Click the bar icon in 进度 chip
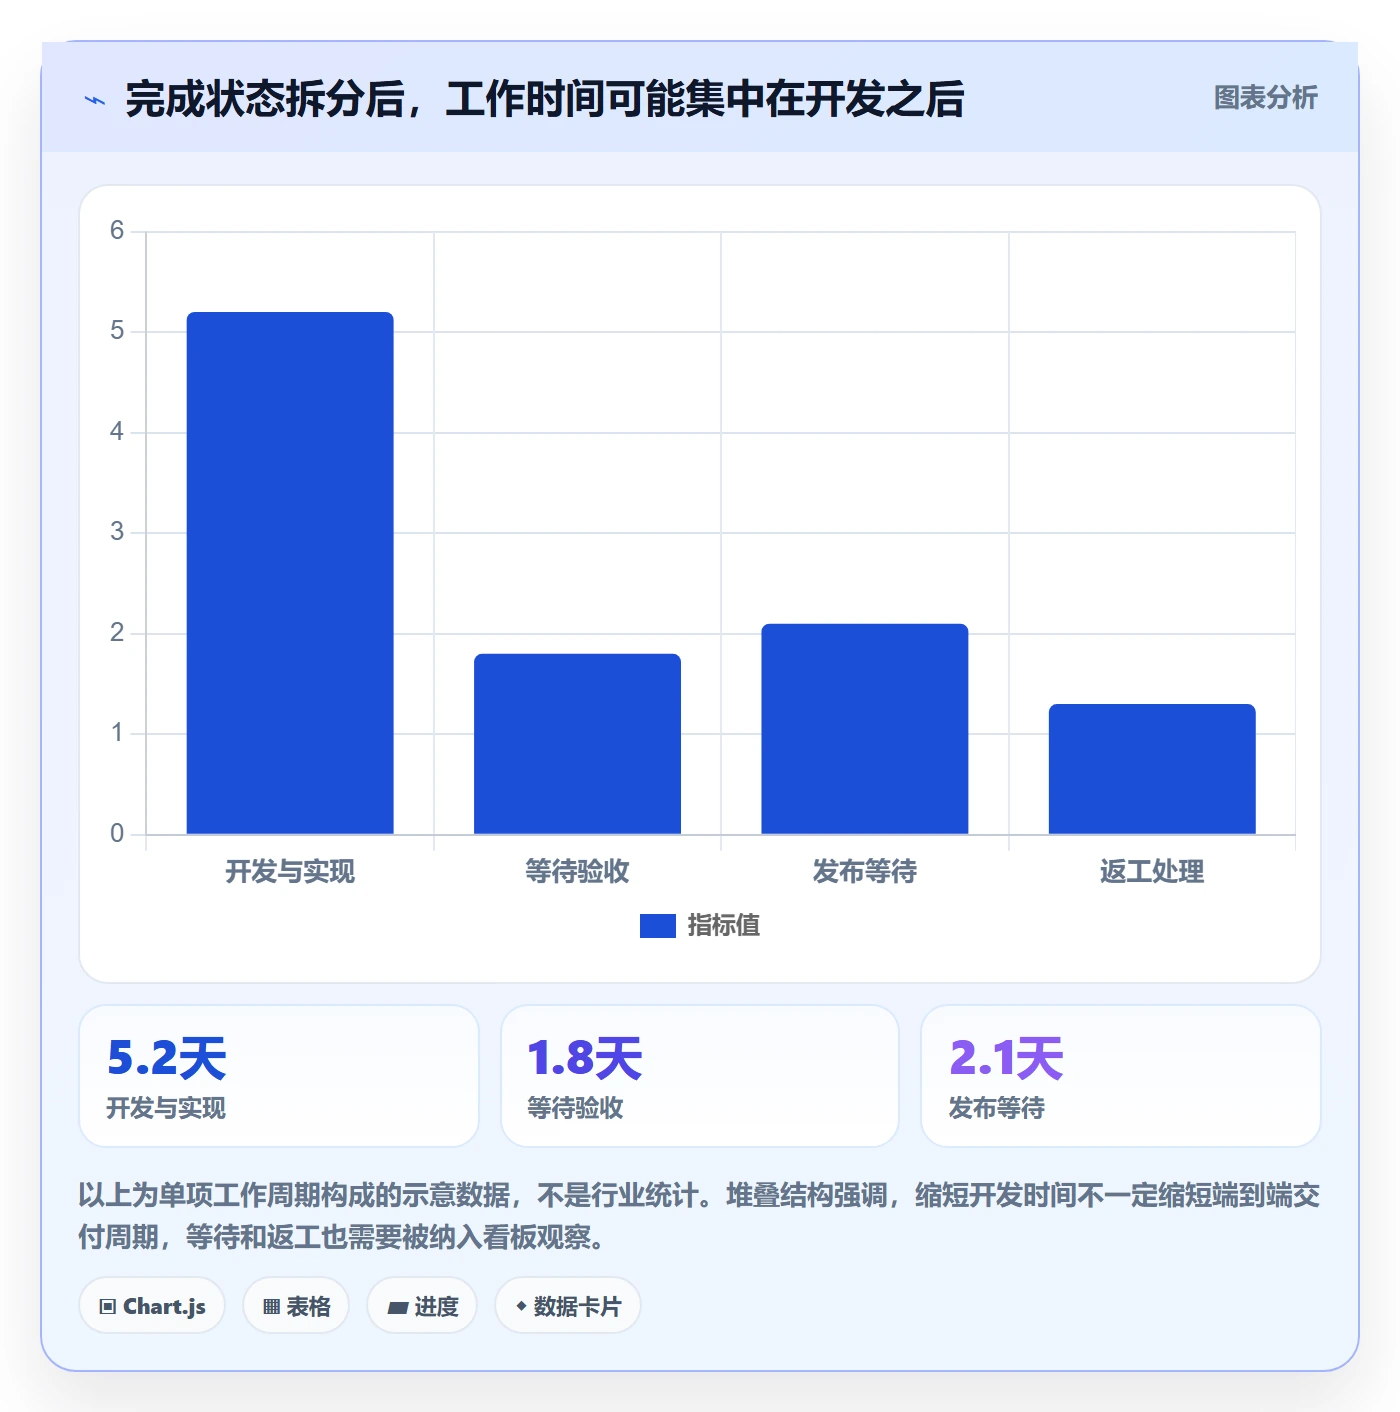 click(397, 1308)
